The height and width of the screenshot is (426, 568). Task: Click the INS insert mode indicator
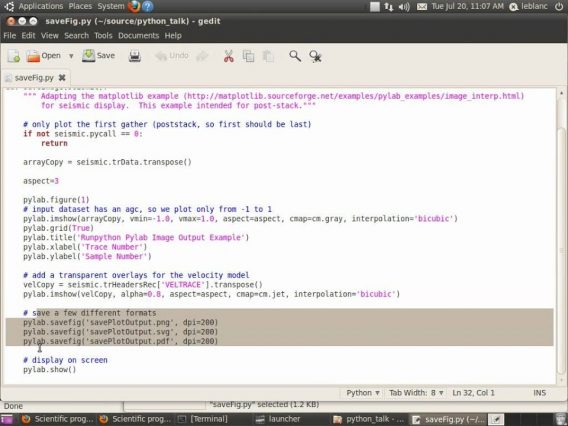[539, 393]
